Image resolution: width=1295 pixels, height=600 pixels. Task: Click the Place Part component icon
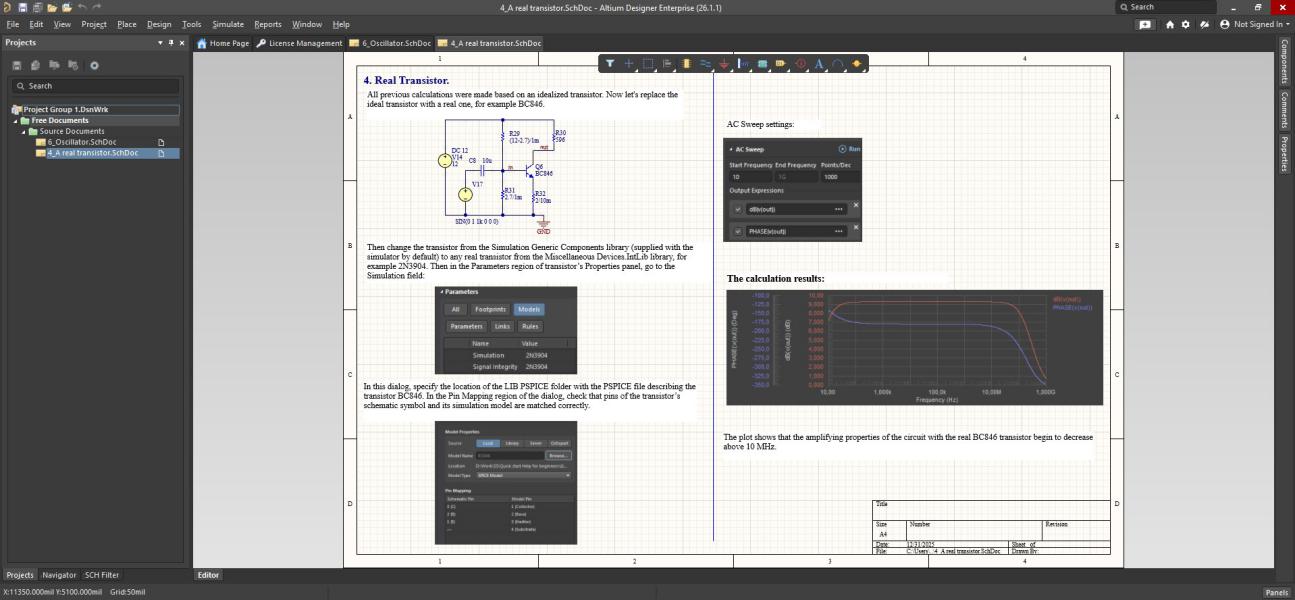point(686,64)
